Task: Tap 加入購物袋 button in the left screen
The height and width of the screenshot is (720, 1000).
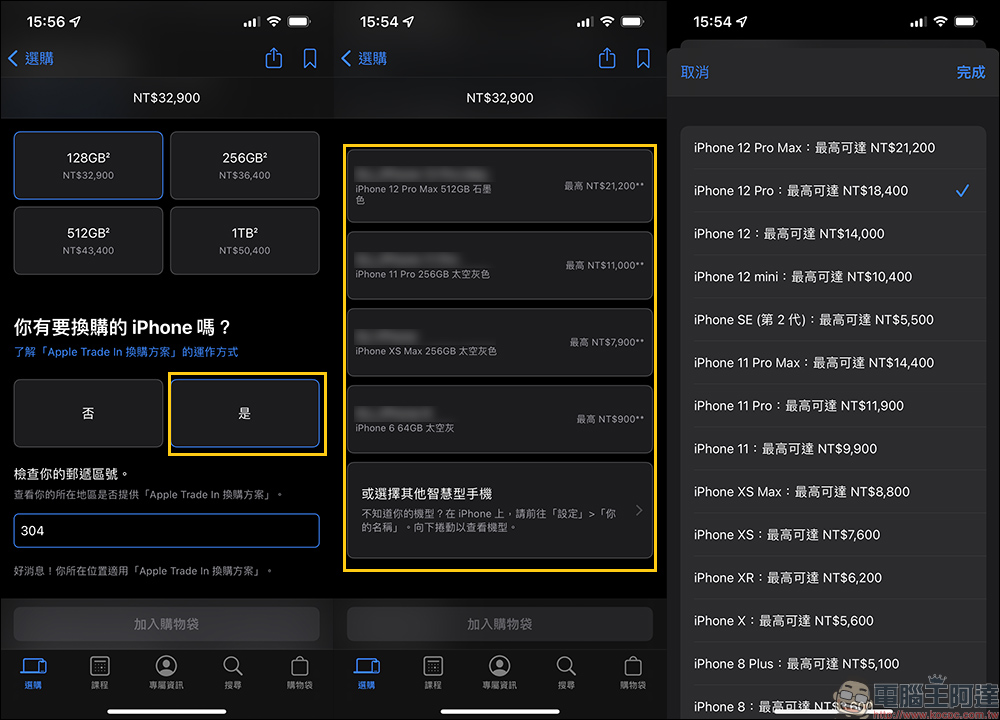Action: click(x=166, y=624)
